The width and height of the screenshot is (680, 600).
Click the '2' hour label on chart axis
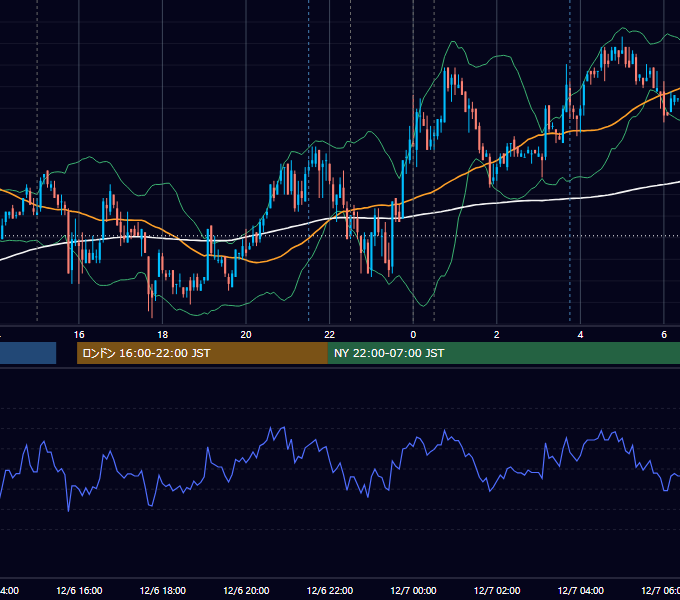[x=497, y=334]
